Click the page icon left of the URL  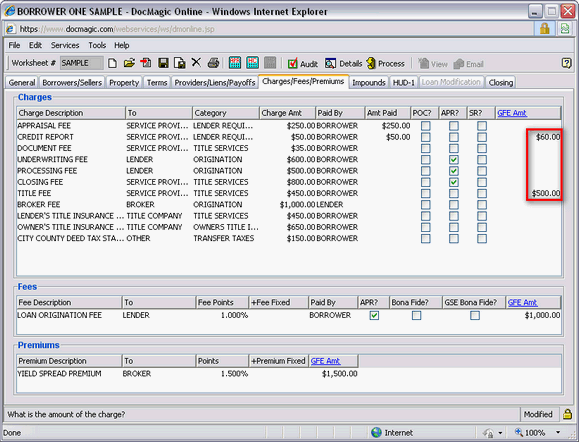coord(10,29)
